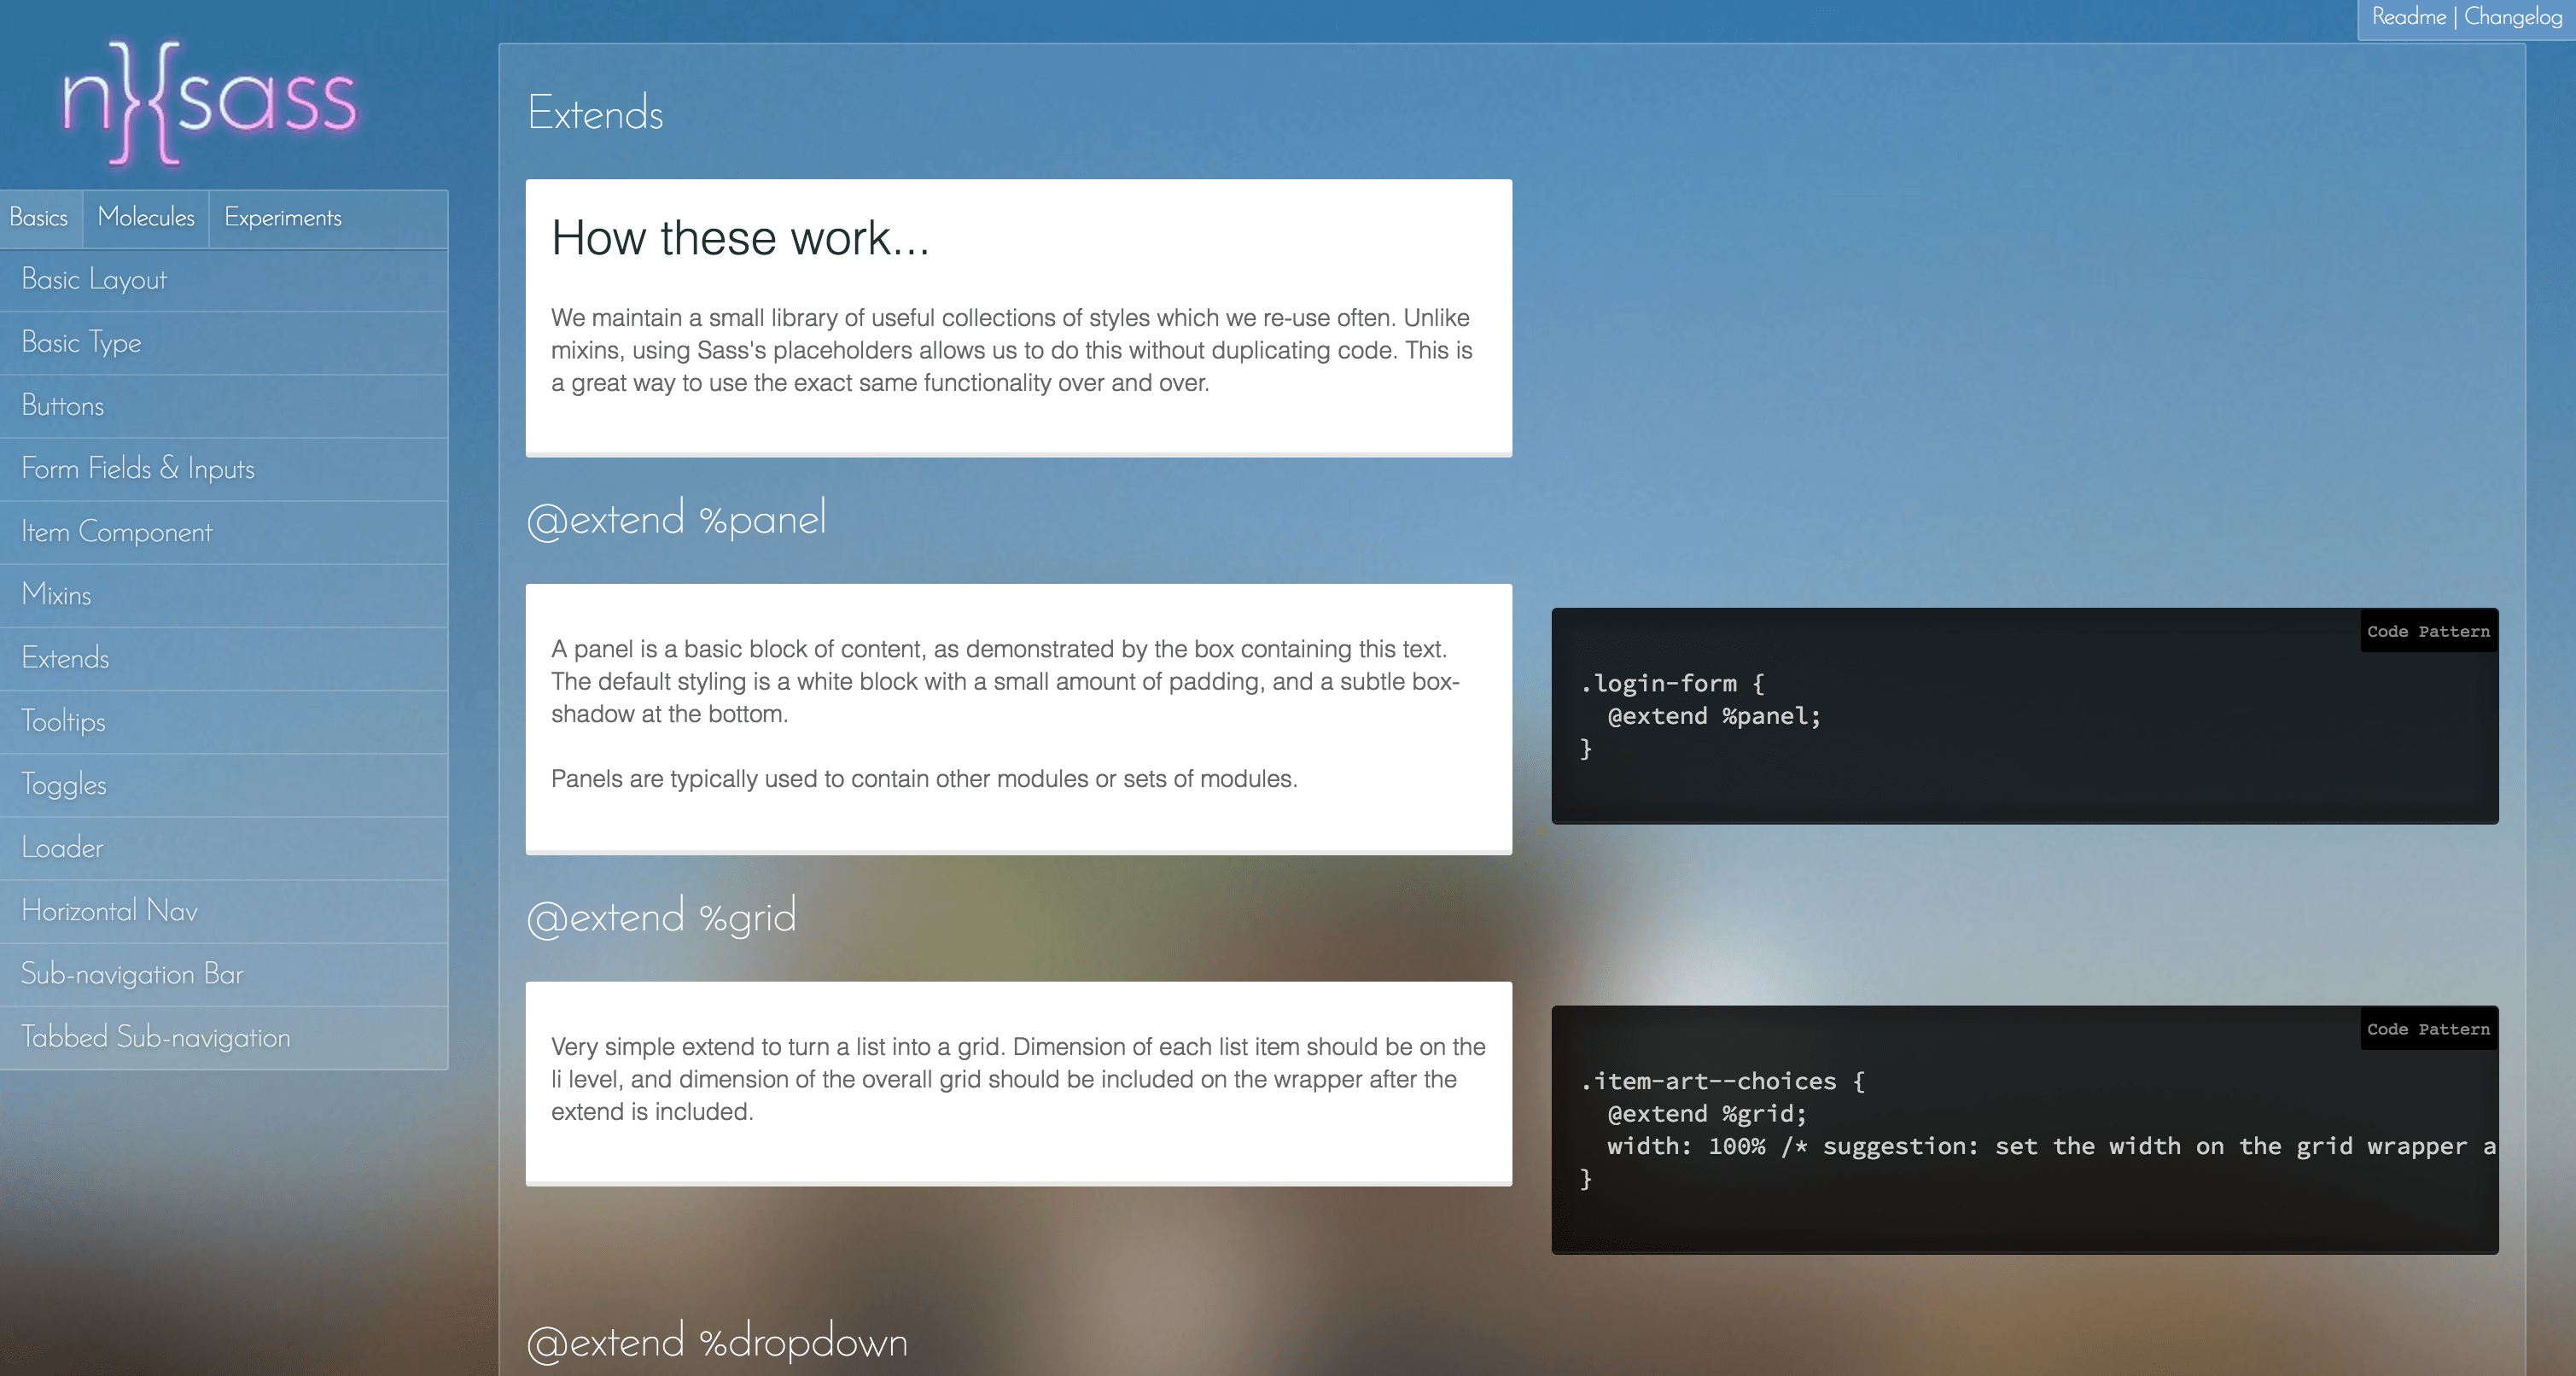Open the Buttons section
The image size is (2576, 1376).
click(x=224, y=406)
